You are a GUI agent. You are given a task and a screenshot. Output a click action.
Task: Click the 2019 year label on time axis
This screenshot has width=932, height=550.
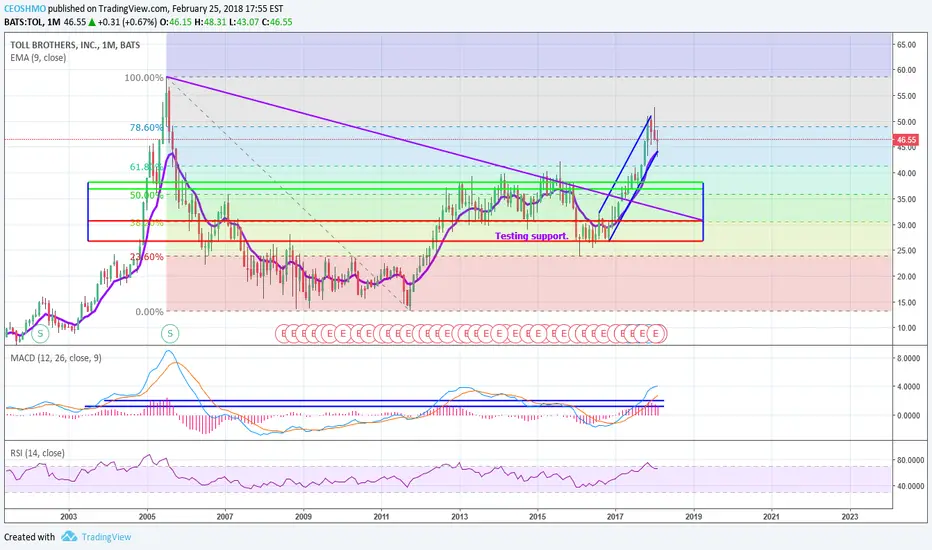pos(694,517)
